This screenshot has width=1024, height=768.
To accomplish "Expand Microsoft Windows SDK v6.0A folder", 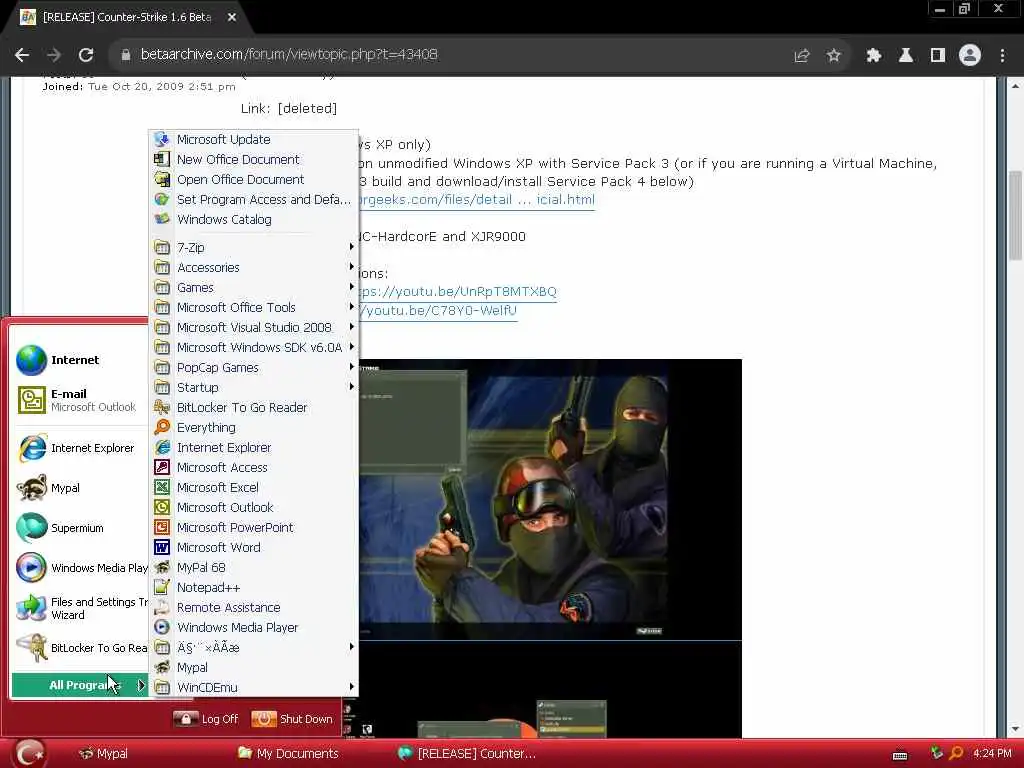I will click(253, 347).
